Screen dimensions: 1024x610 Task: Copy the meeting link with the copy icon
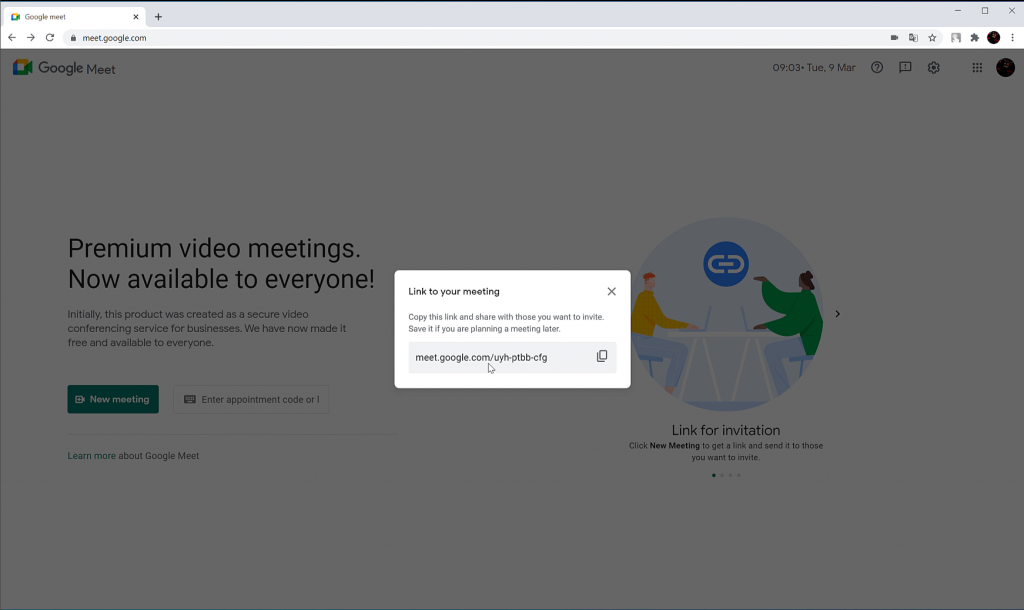(601, 356)
